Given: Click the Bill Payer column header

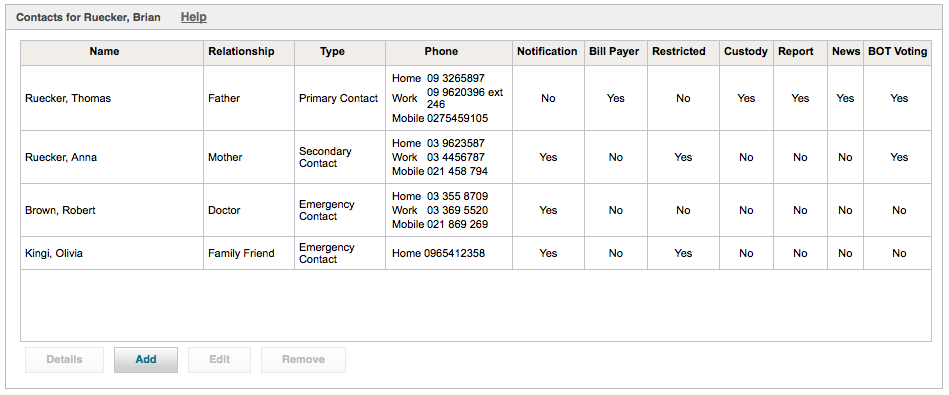Looking at the screenshot, I should pos(616,53).
